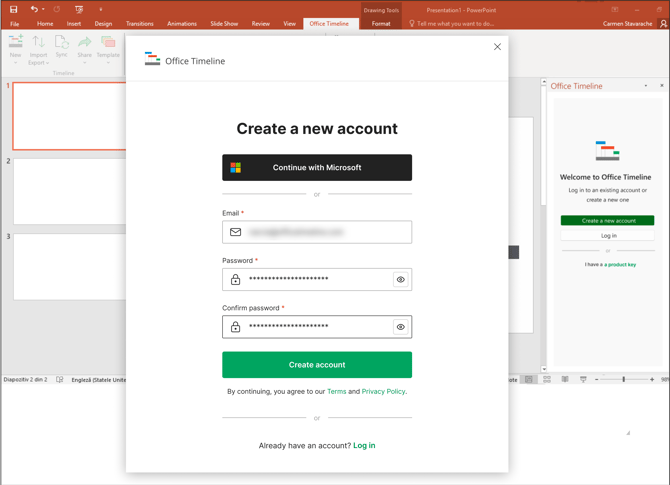The height and width of the screenshot is (485, 670).
Task: Switch to Slide Sorter view icon
Action: 547,380
